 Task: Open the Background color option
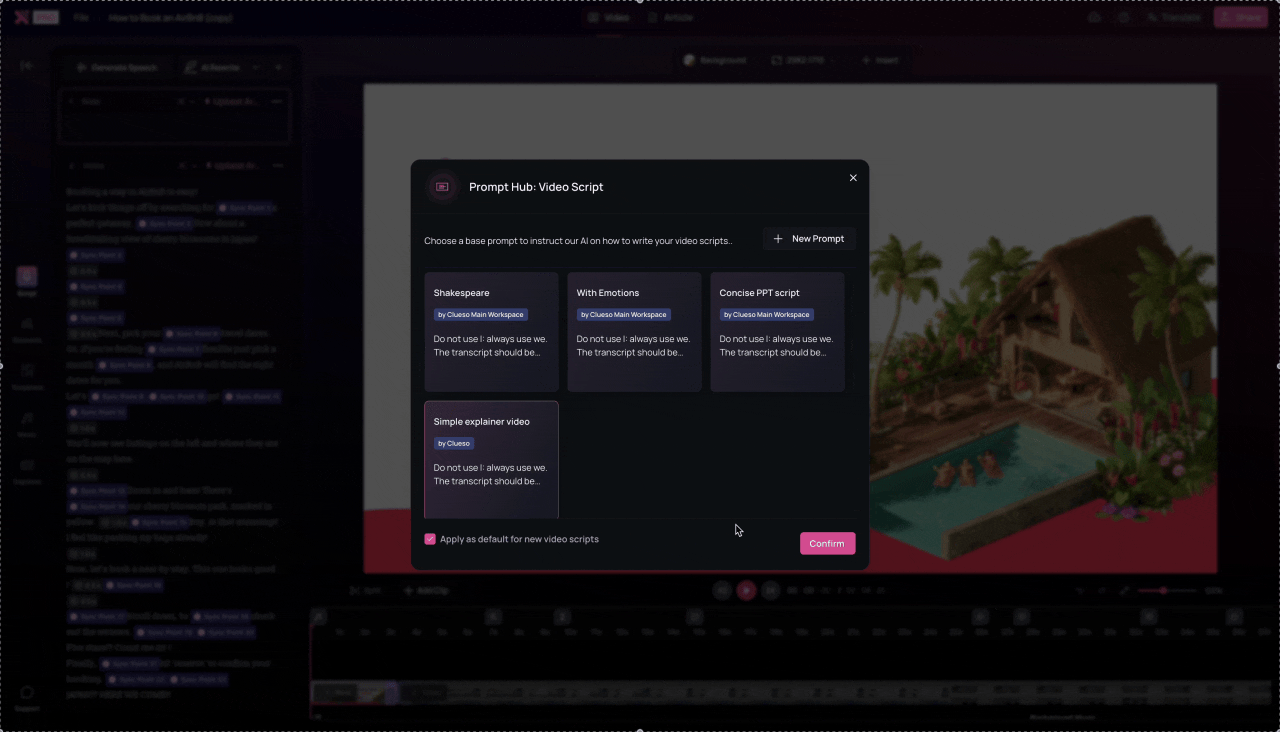(x=716, y=60)
